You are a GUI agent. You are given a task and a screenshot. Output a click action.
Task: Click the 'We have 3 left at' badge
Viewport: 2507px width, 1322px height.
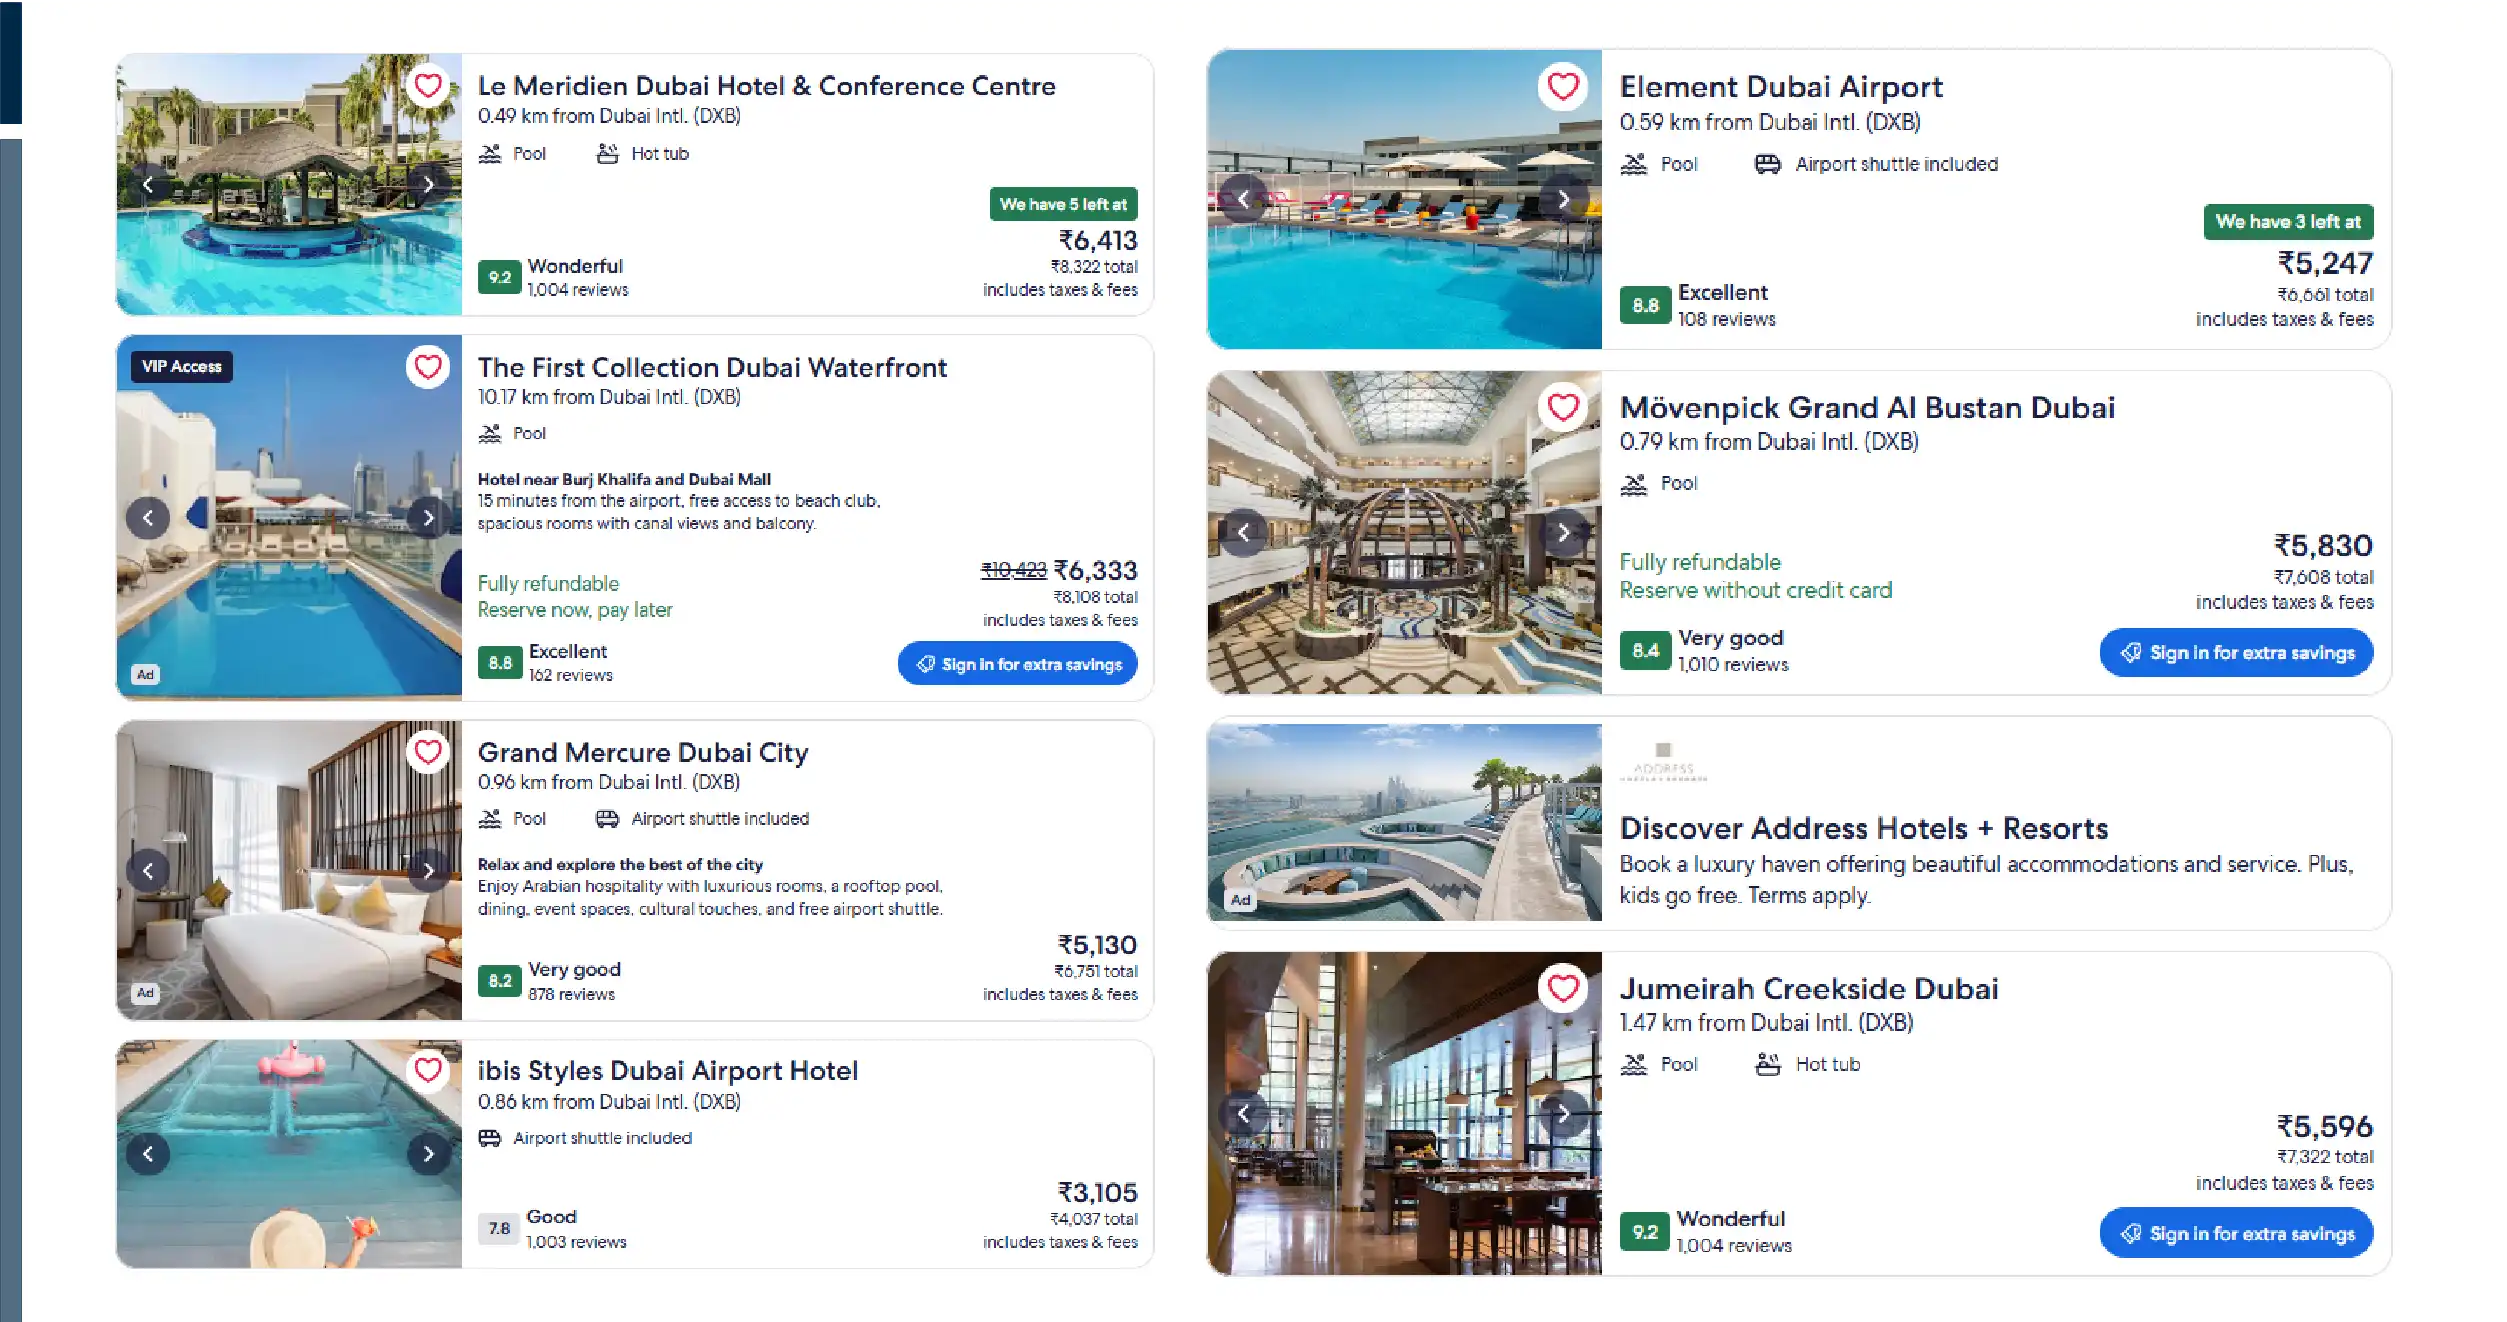(2287, 222)
